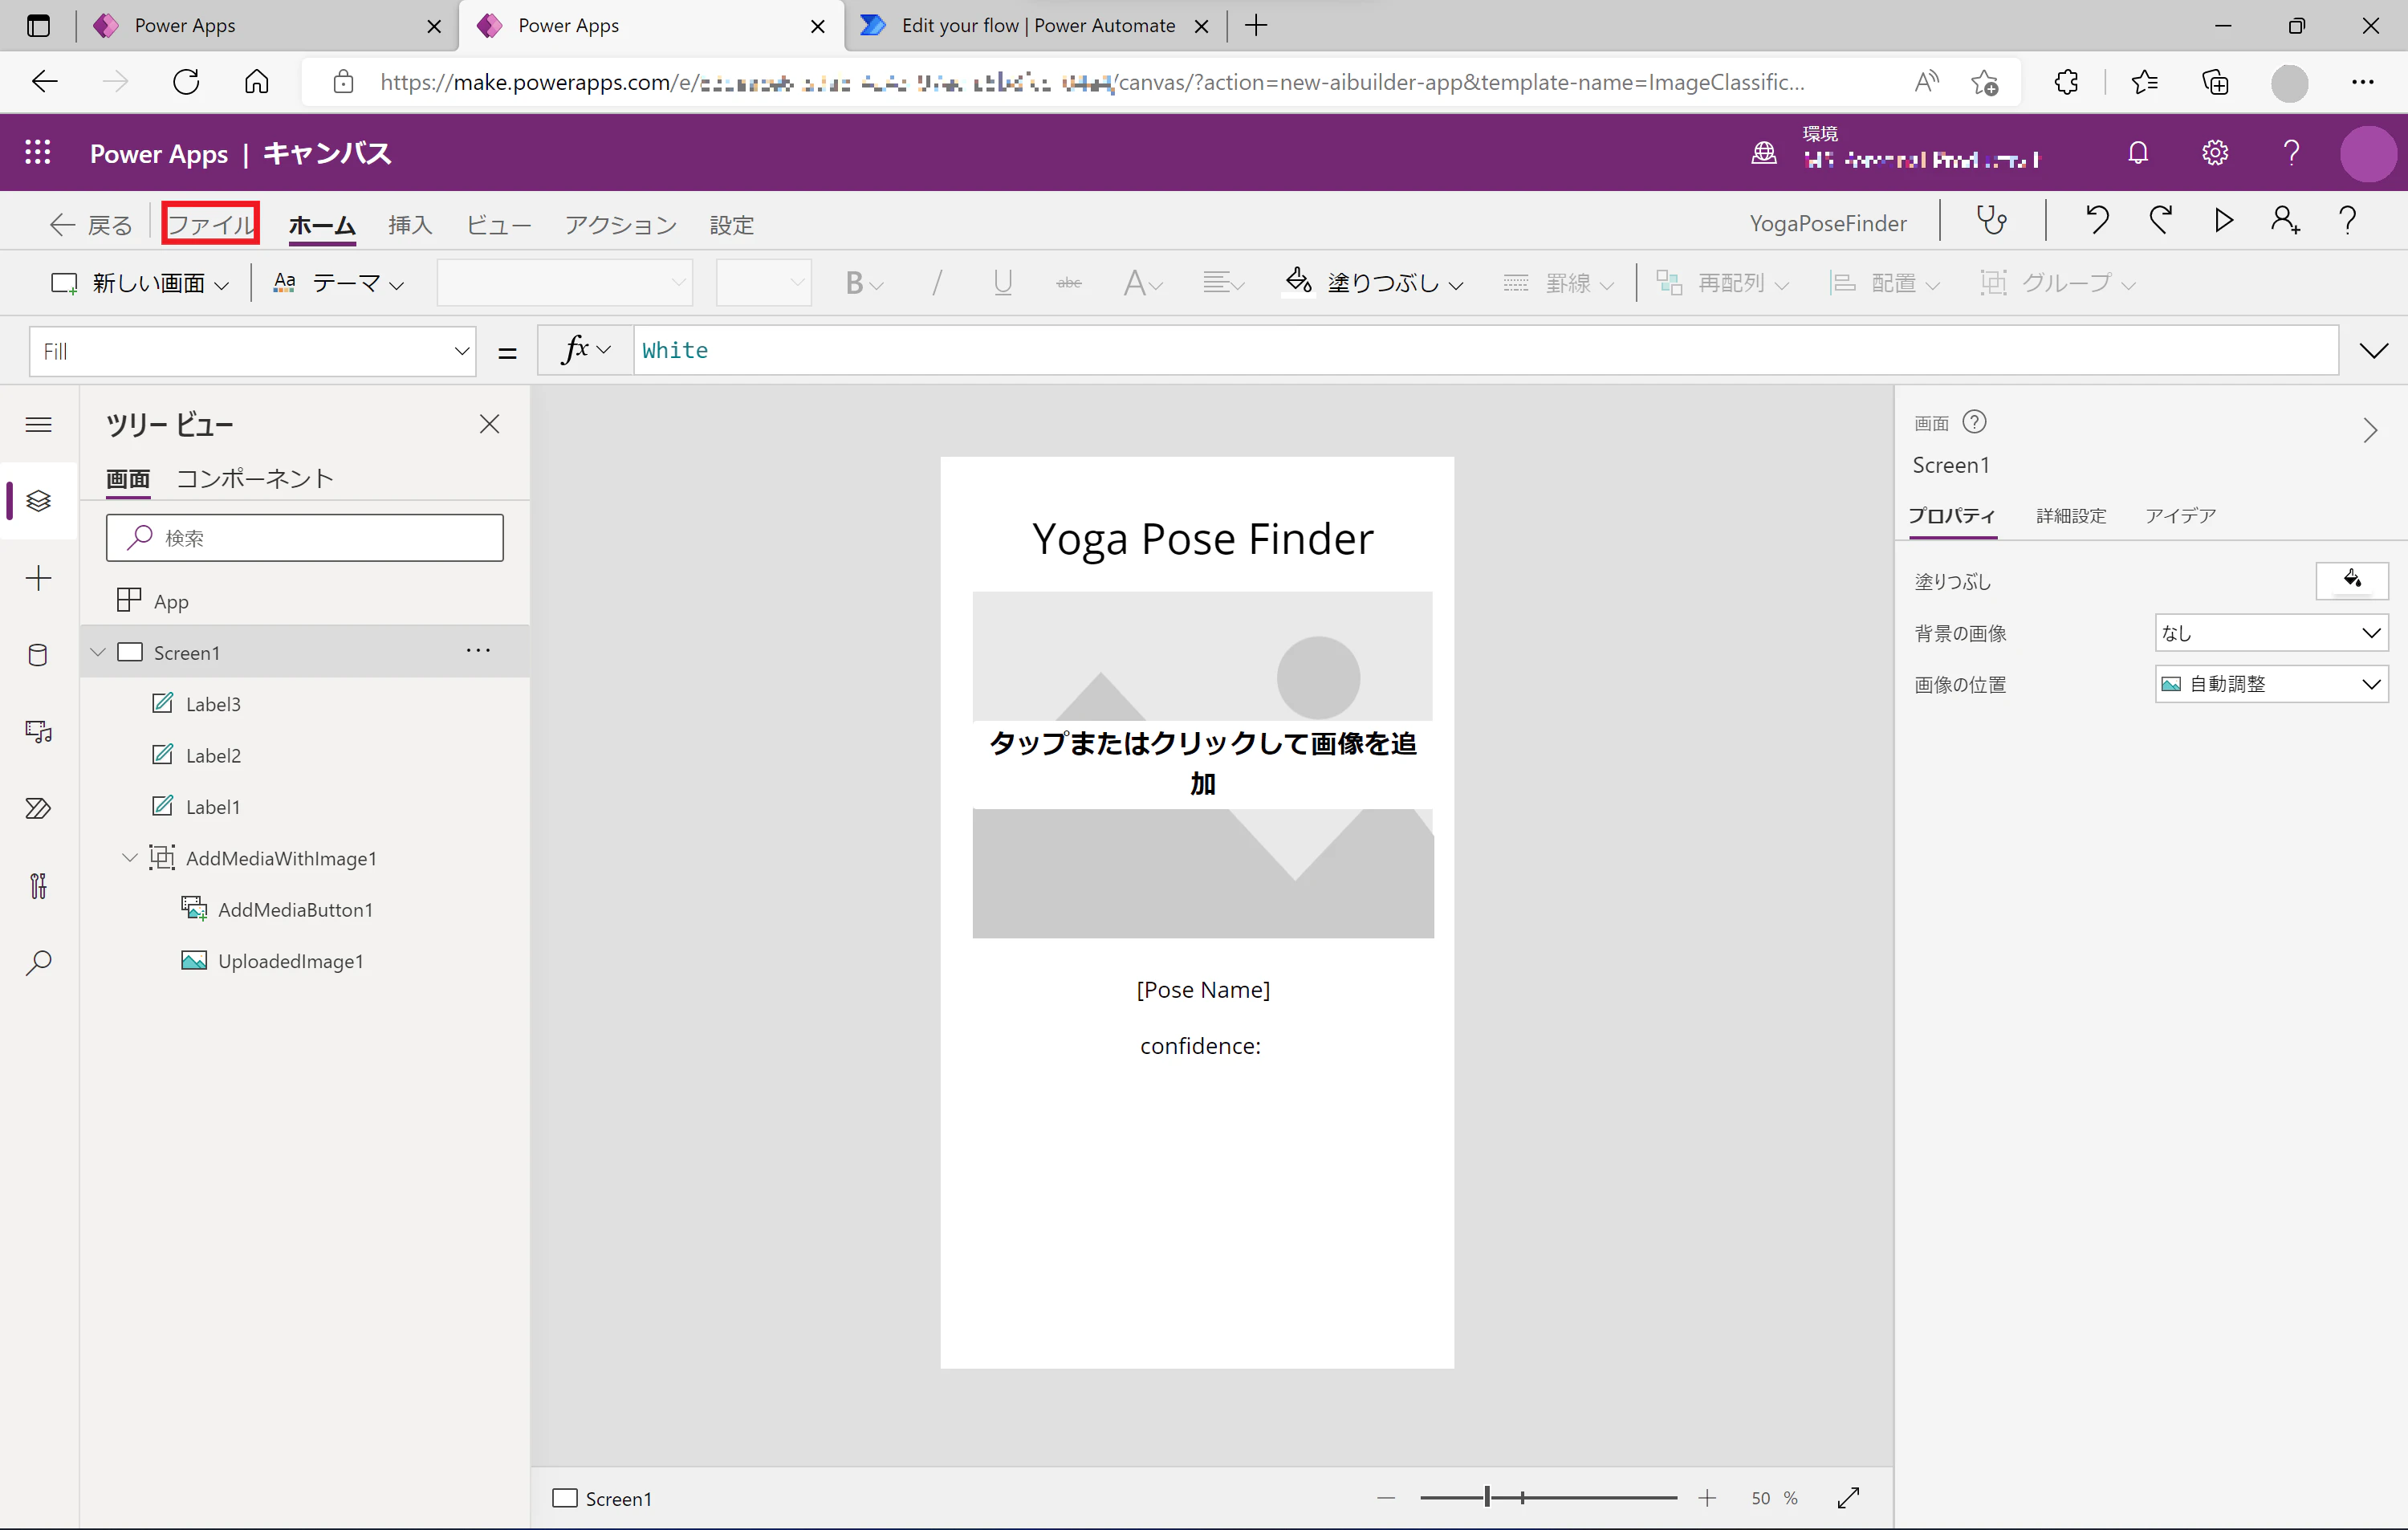Collapse the Screen1 tree node
This screenshot has height=1530, width=2408.
pyautogui.click(x=98, y=652)
